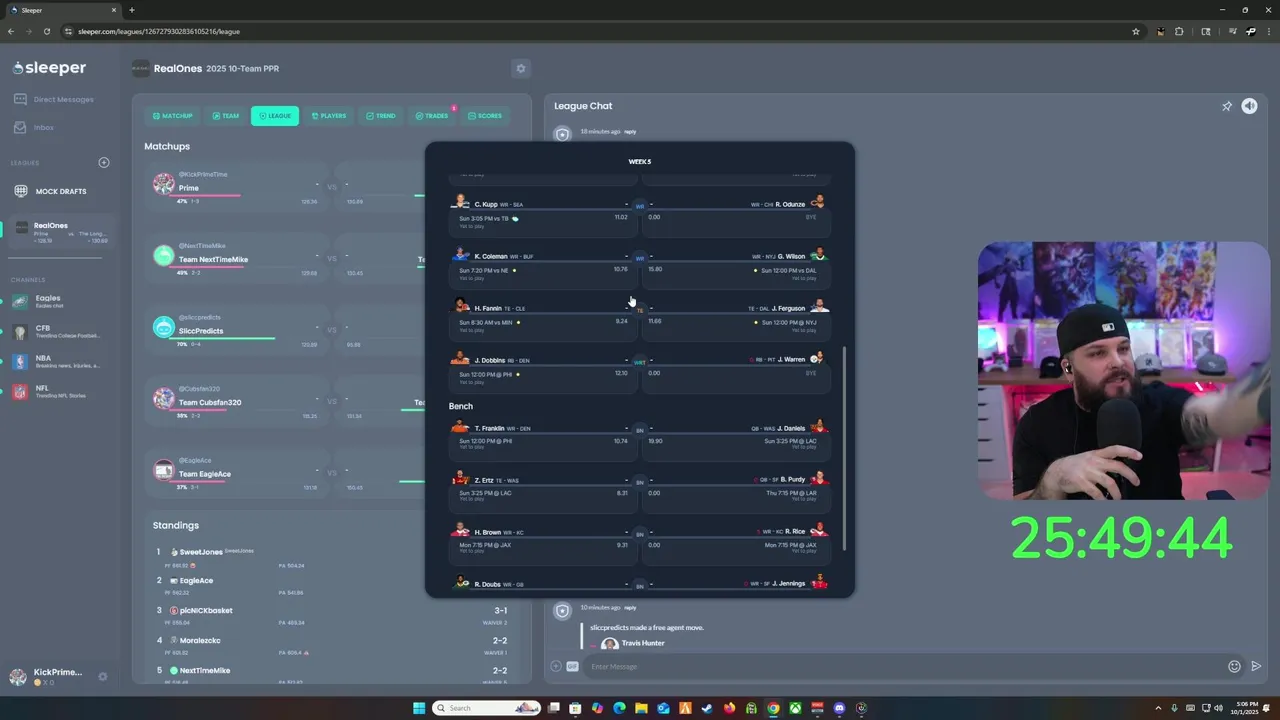Screen dimensions: 1280x720
Task: Click R. Odunze in matchup popup
Action: 790,204
